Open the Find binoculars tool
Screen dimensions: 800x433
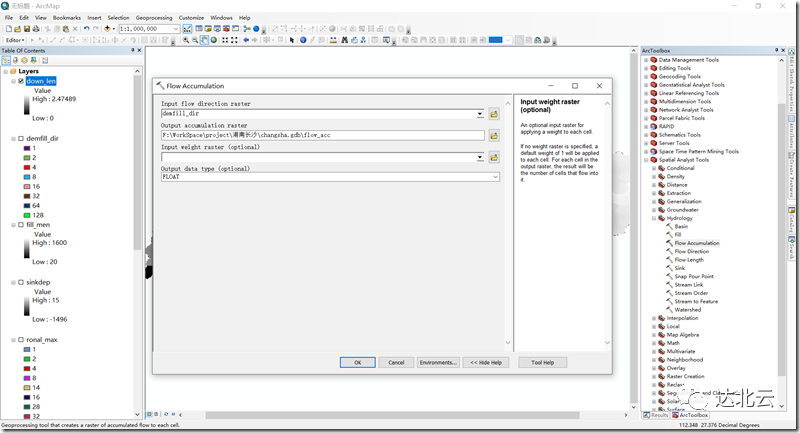click(x=345, y=40)
